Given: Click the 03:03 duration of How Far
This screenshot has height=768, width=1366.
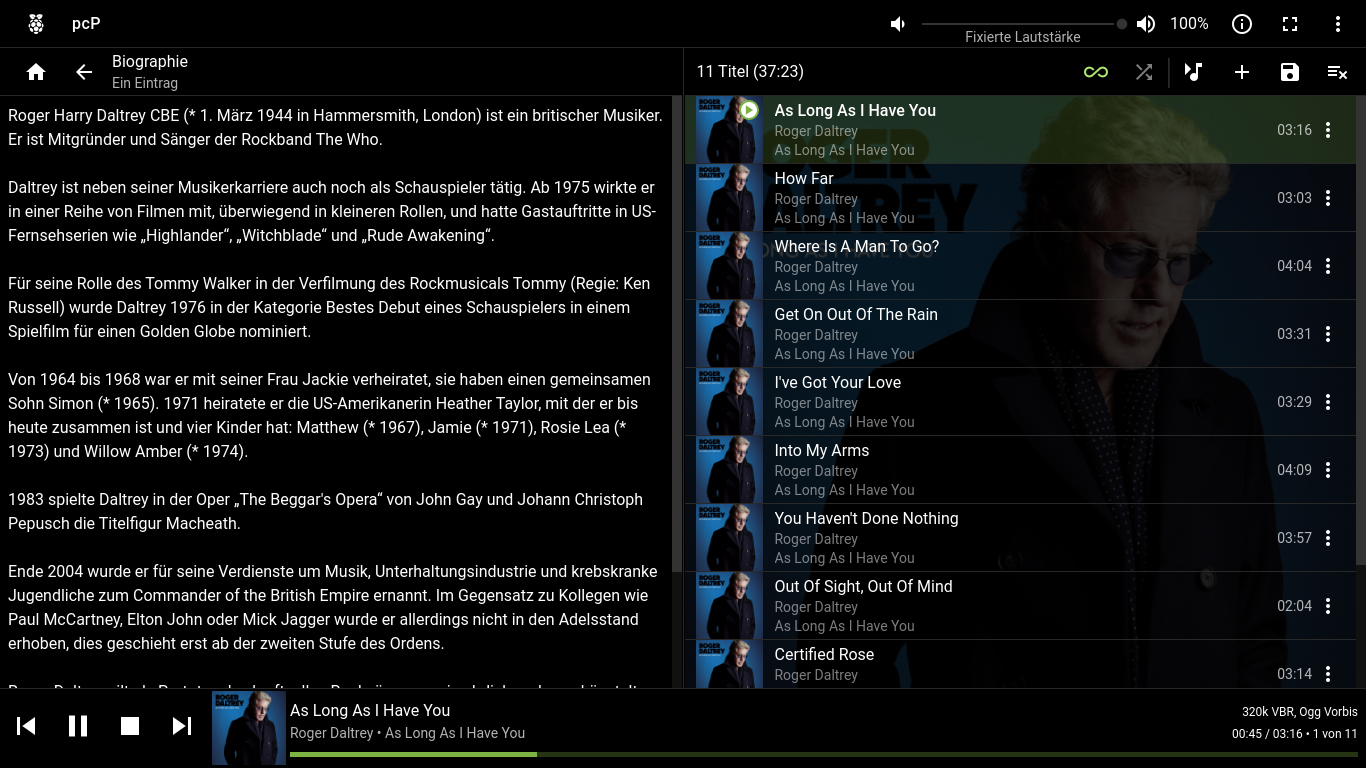Looking at the screenshot, I should 1294,198.
